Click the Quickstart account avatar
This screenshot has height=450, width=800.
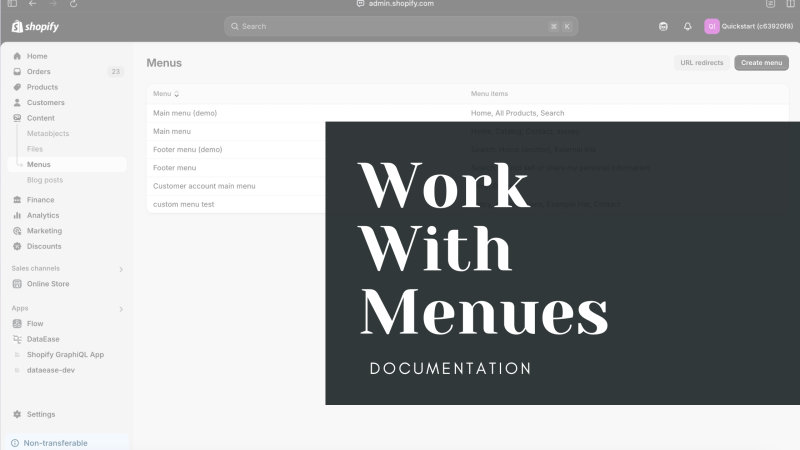click(712, 27)
